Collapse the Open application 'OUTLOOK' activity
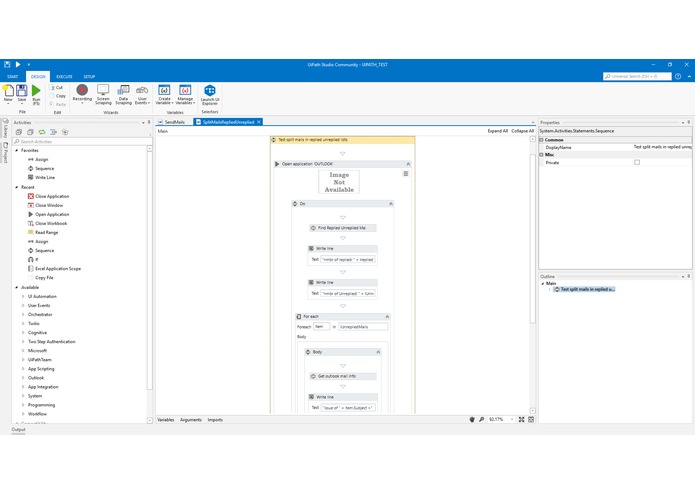 pyautogui.click(x=408, y=164)
